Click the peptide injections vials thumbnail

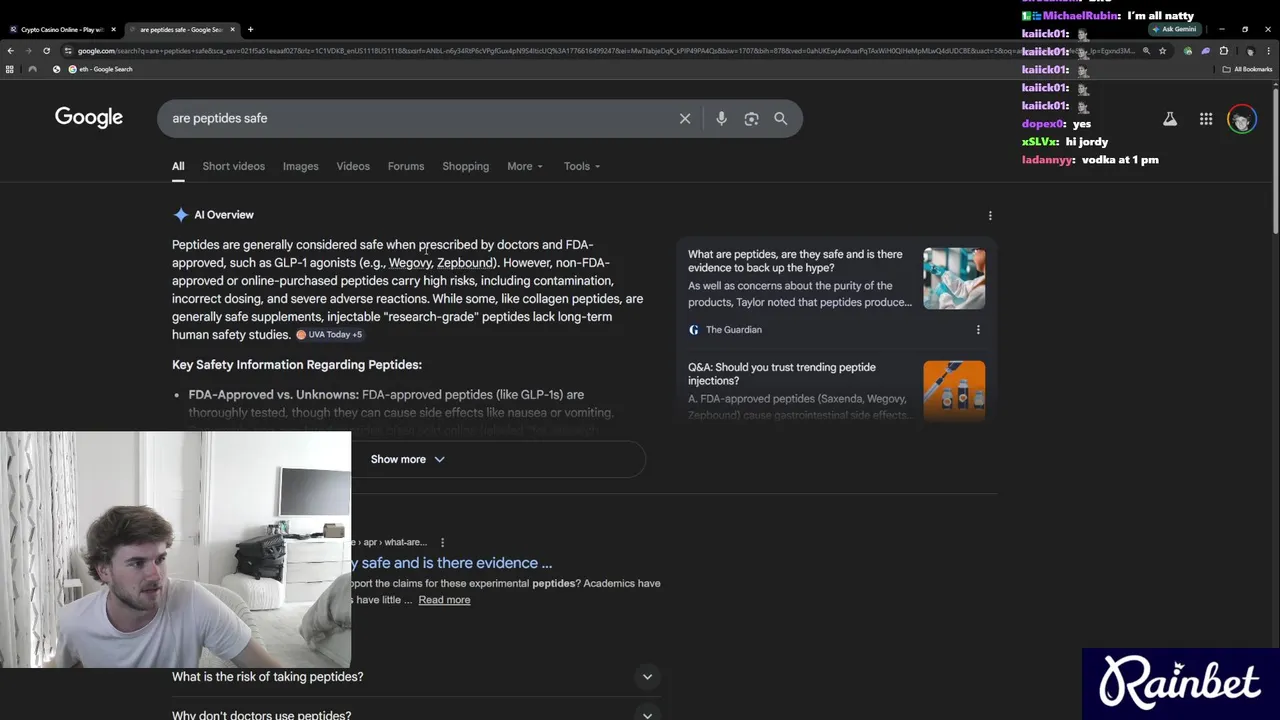[x=954, y=390]
